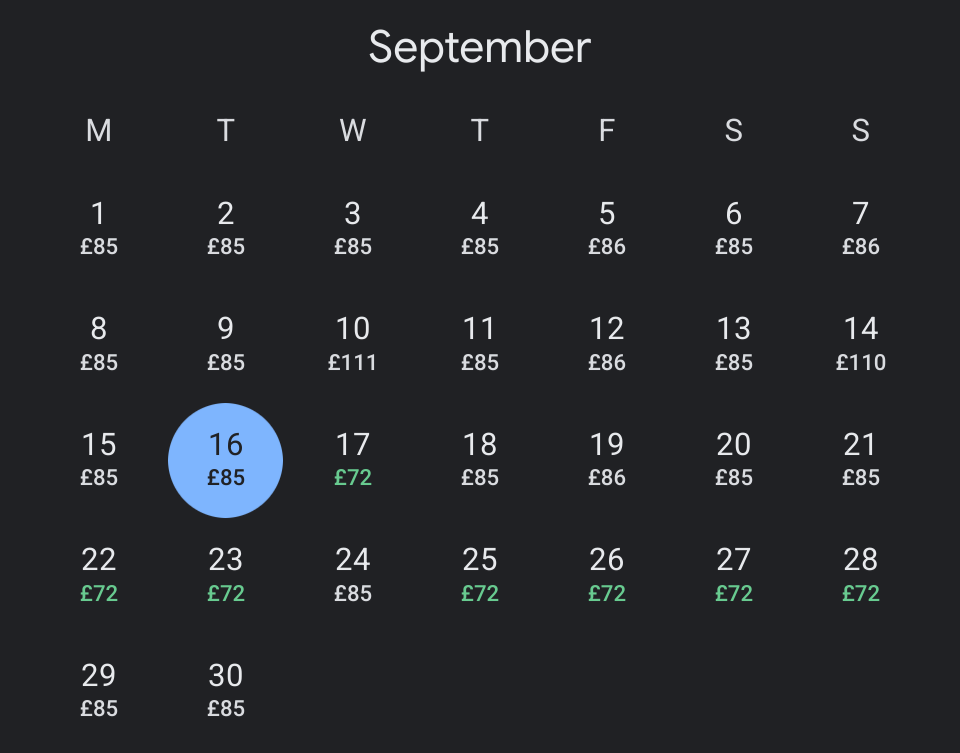Click September 1 date cell
The image size is (960, 753).
99,229
